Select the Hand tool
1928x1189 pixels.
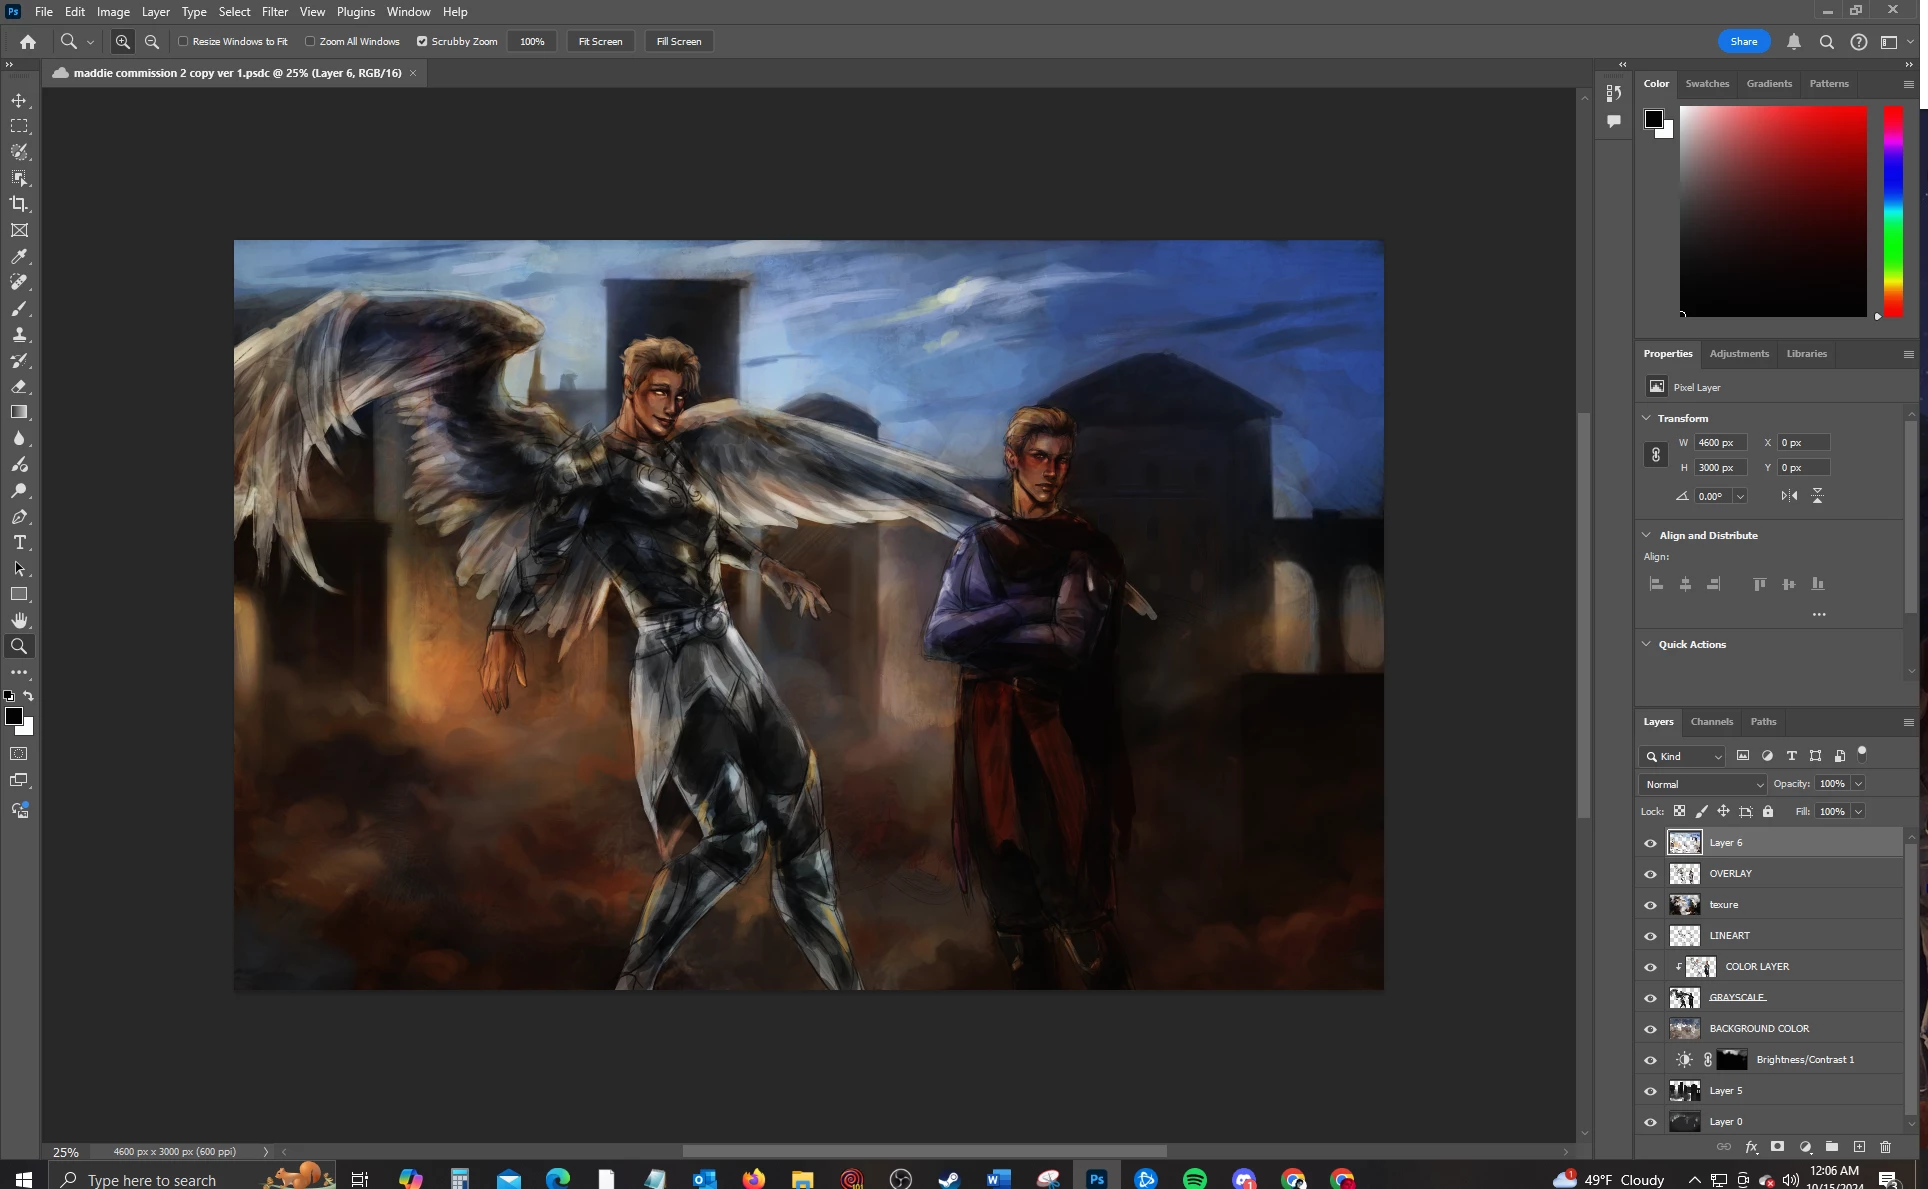[19, 620]
